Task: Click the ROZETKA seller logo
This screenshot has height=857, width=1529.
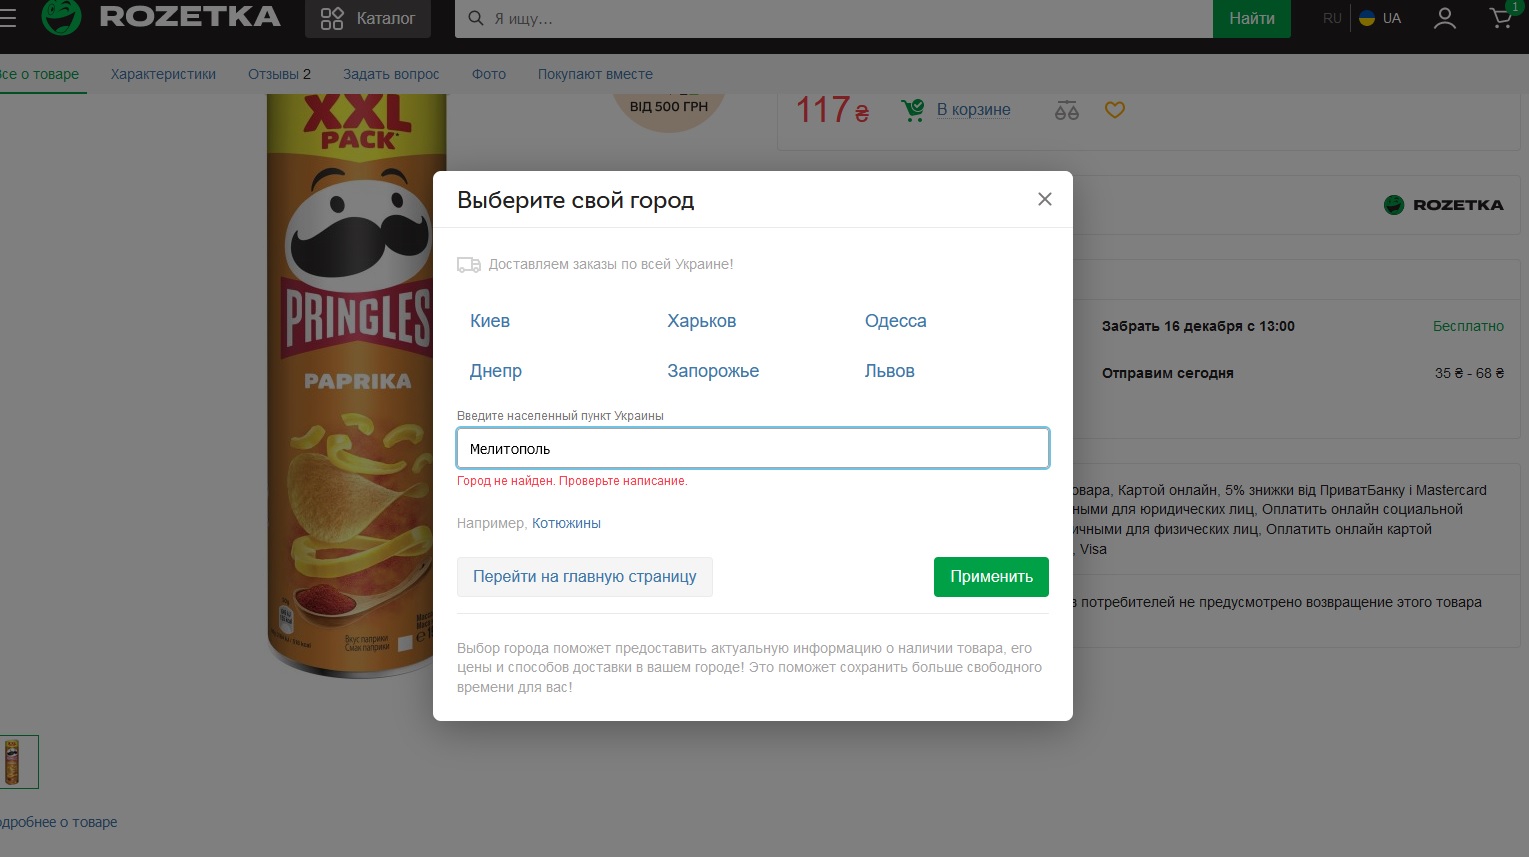Action: 1444,205
